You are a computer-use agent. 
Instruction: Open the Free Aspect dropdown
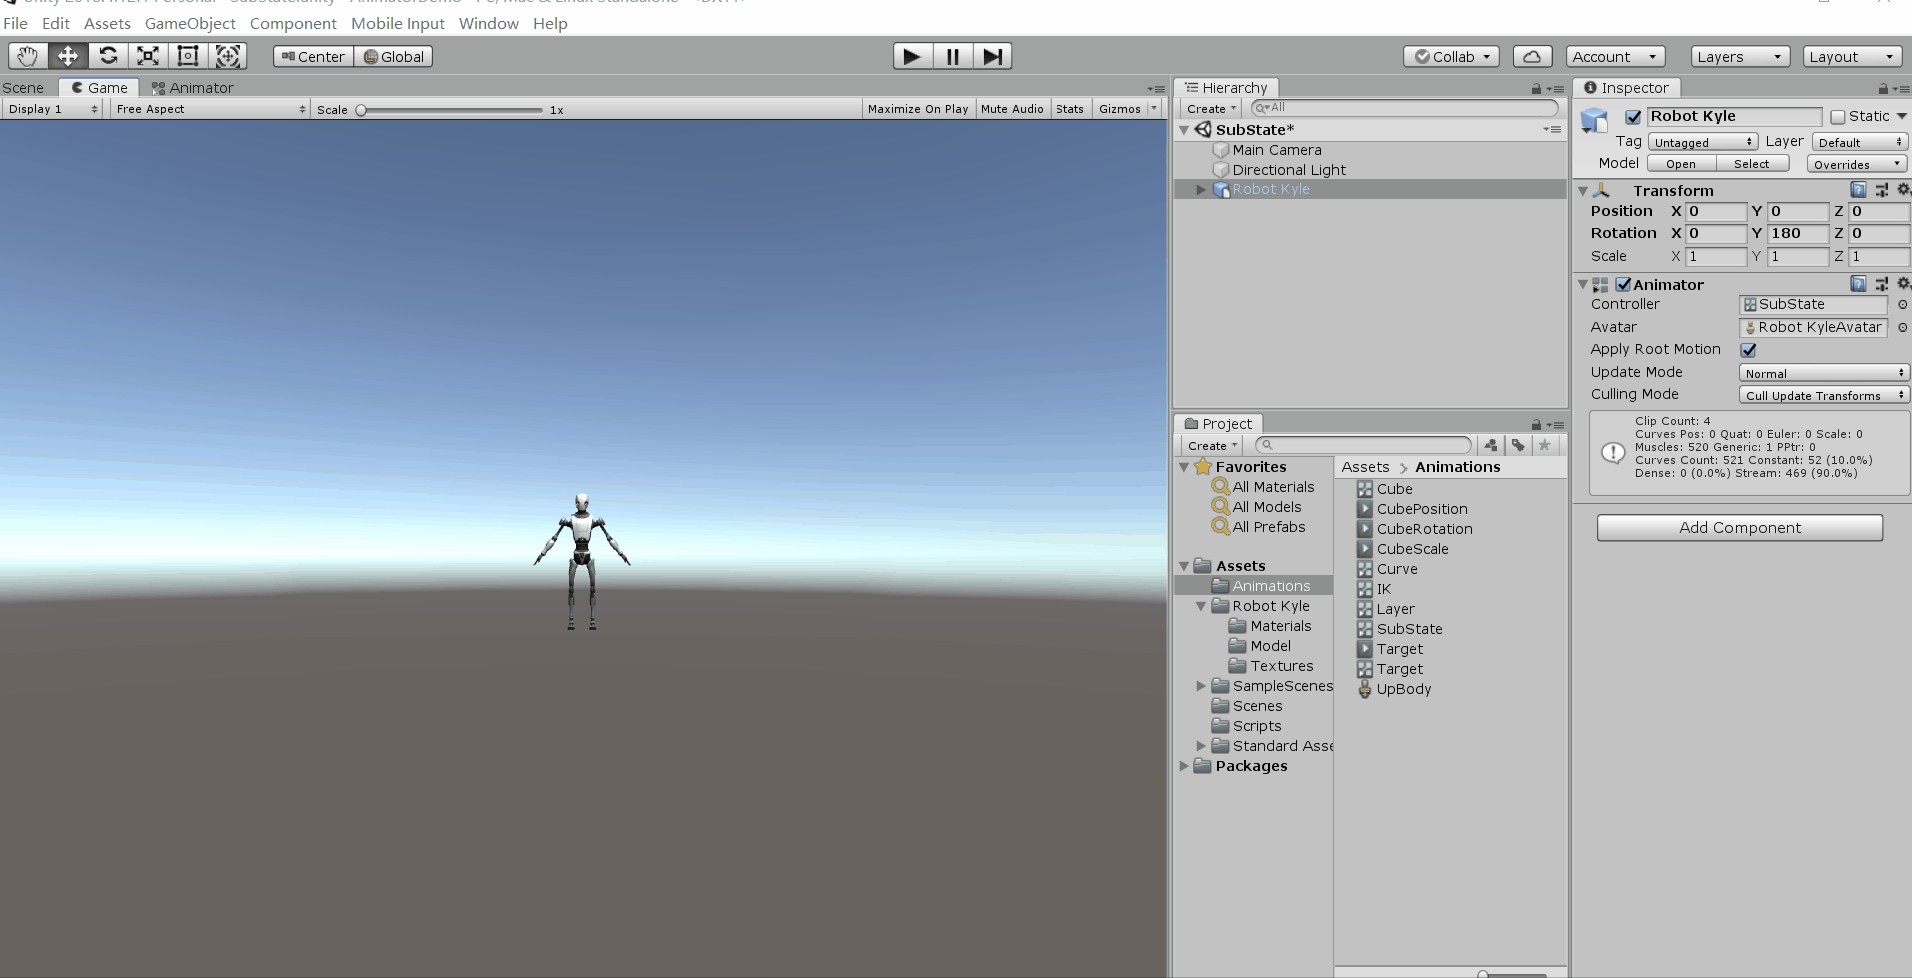tap(210, 109)
